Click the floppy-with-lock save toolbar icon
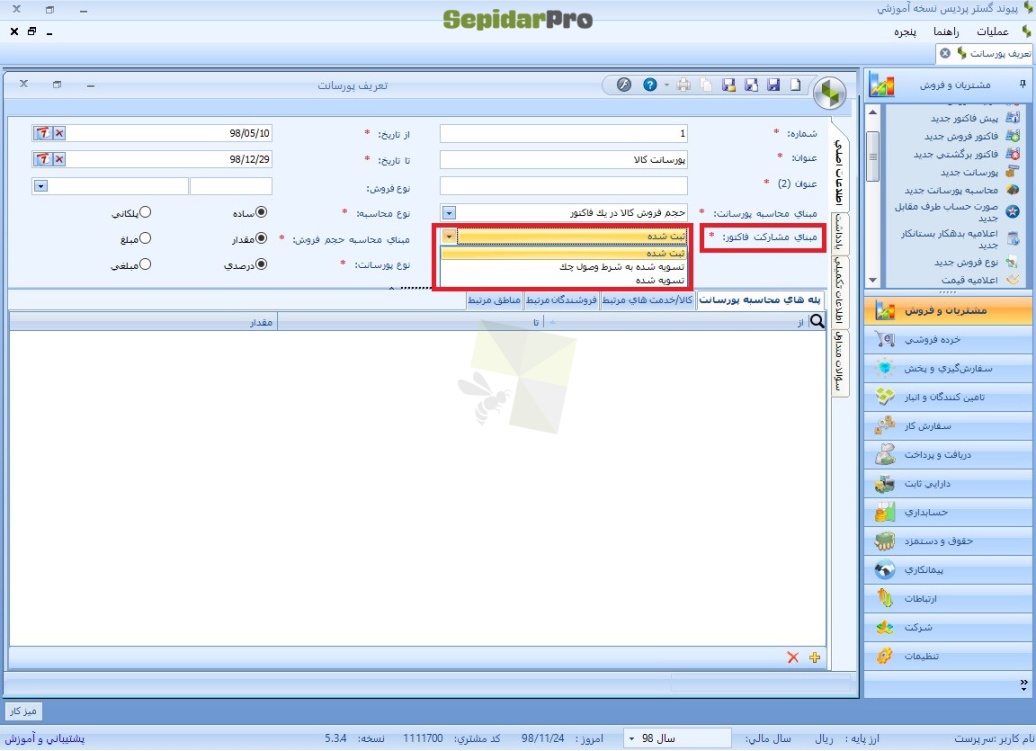The width and height of the screenshot is (1036, 751). 729,85
